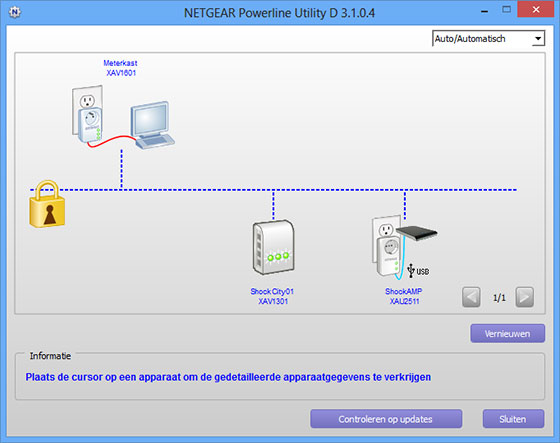The image size is (560, 443).
Task: Click the Vernieuwen button
Action: pyautogui.click(x=508, y=333)
